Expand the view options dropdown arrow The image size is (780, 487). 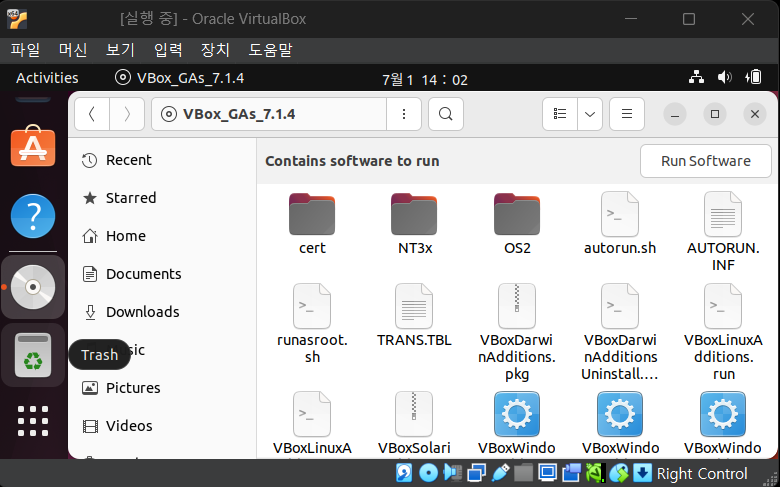pos(590,114)
